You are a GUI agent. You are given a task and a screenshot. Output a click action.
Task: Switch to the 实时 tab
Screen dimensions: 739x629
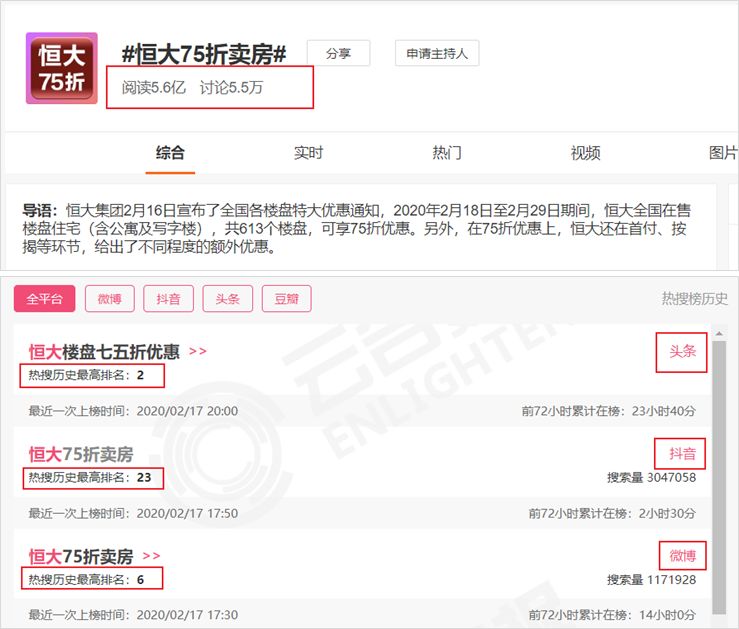pos(308,153)
